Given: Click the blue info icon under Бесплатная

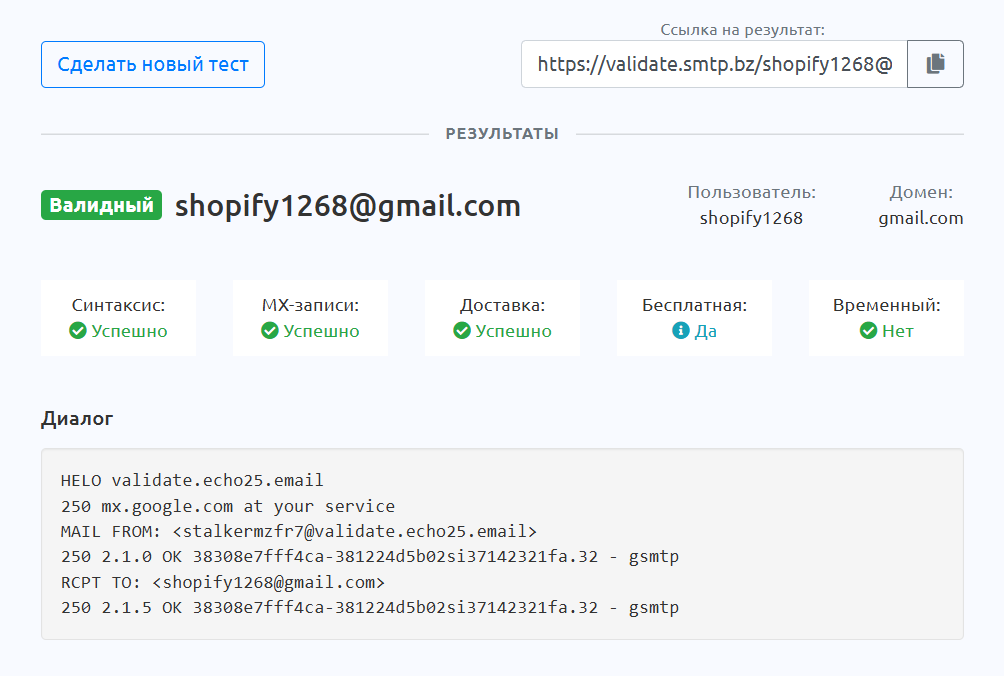Looking at the screenshot, I should (681, 331).
